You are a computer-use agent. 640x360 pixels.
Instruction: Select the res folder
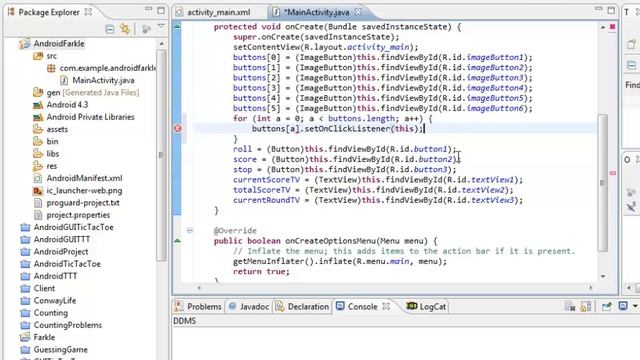coord(51,166)
